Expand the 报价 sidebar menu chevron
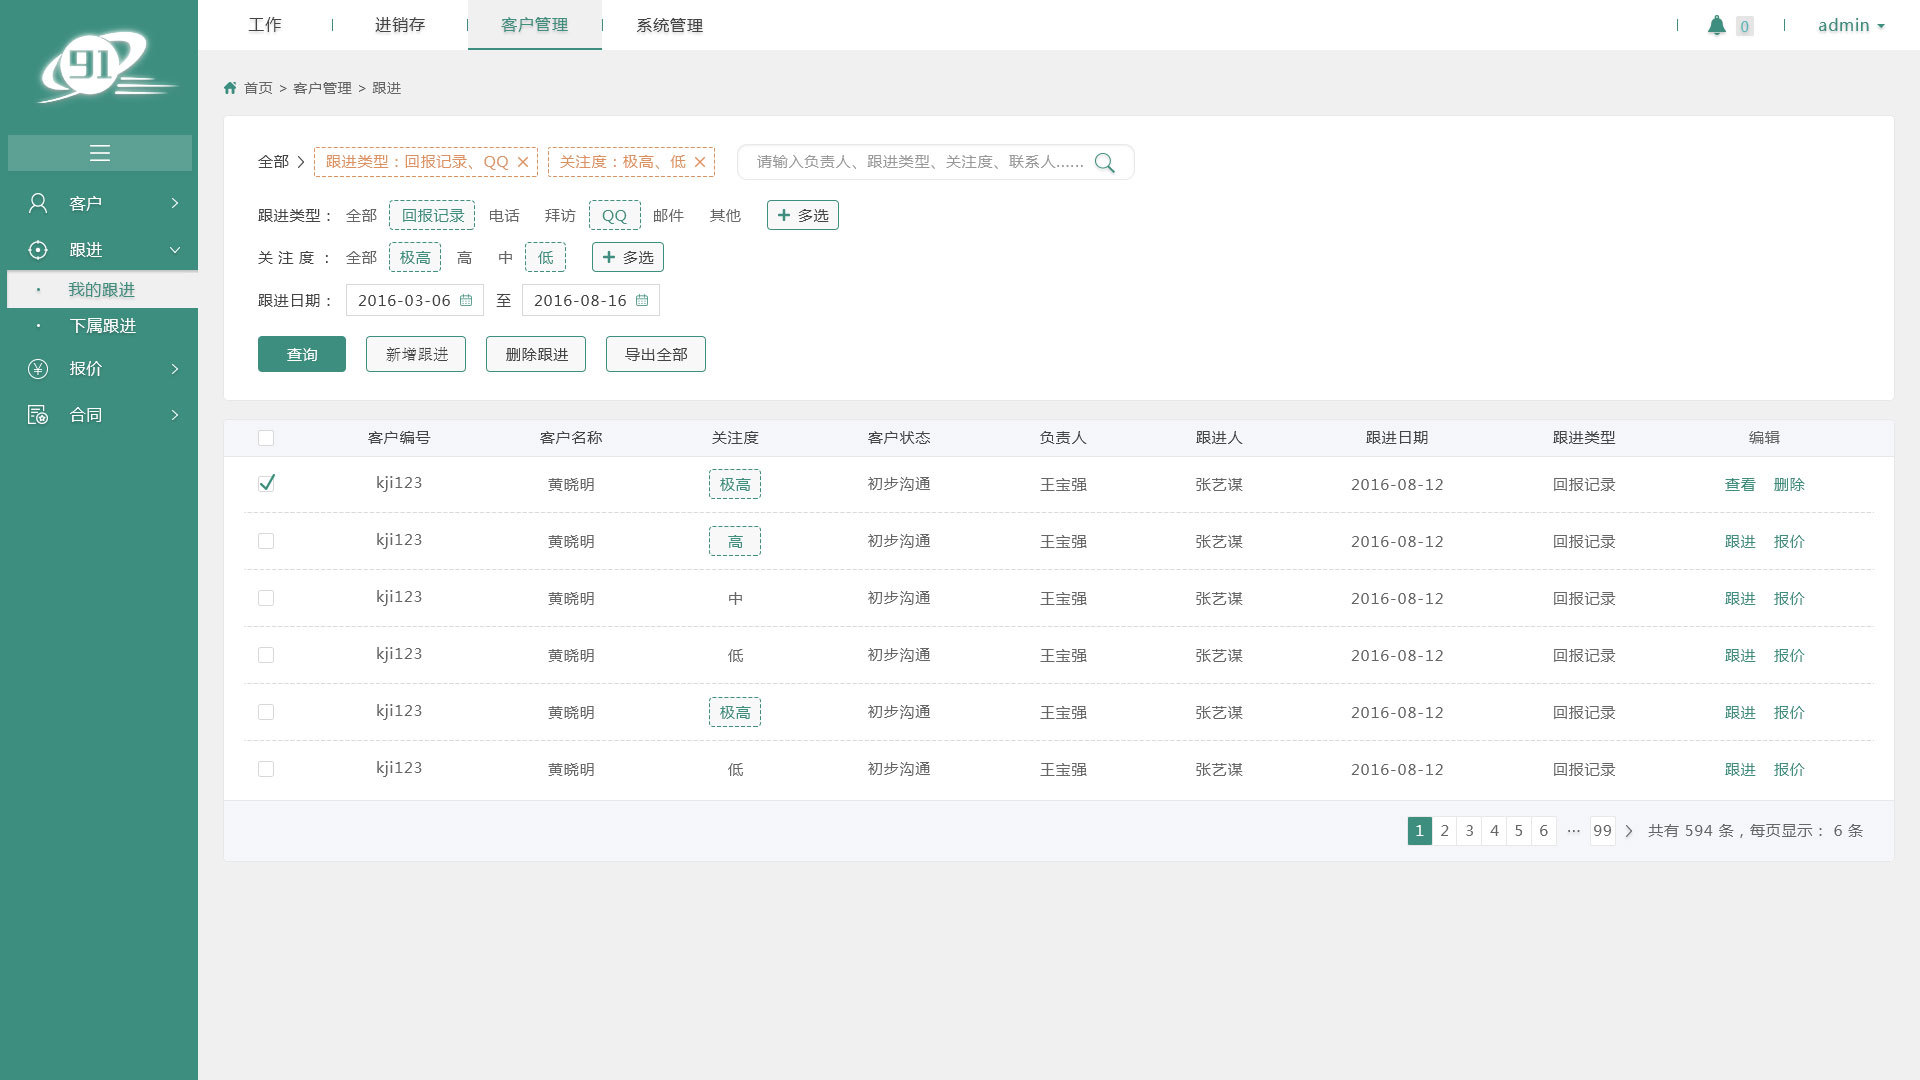1920x1080 pixels. point(175,369)
